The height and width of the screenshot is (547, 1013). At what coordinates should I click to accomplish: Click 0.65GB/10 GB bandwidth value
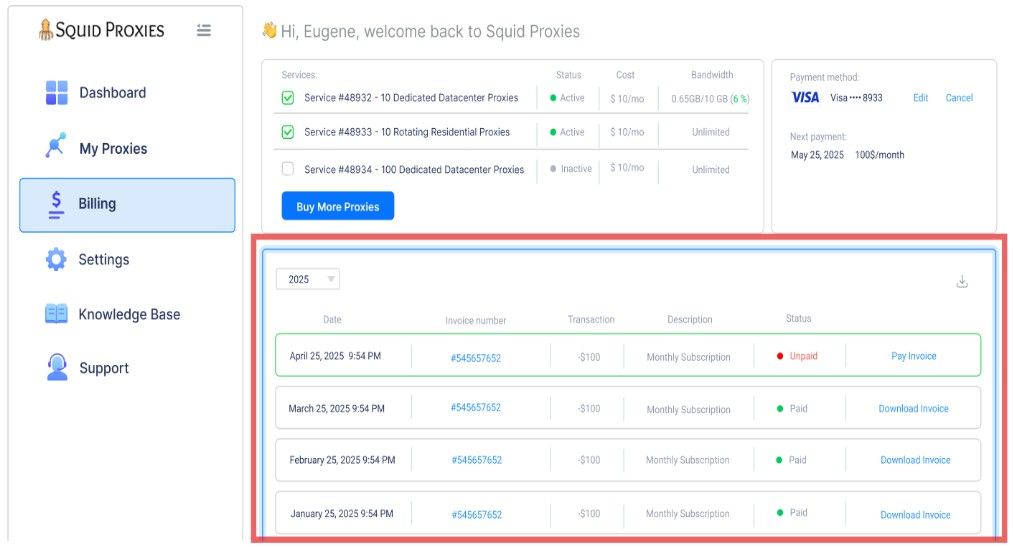point(710,99)
